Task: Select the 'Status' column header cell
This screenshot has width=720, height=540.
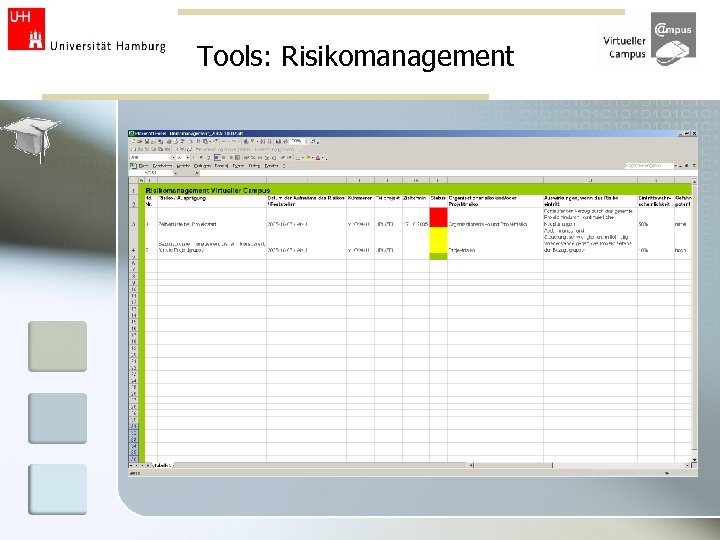Action: point(439,201)
